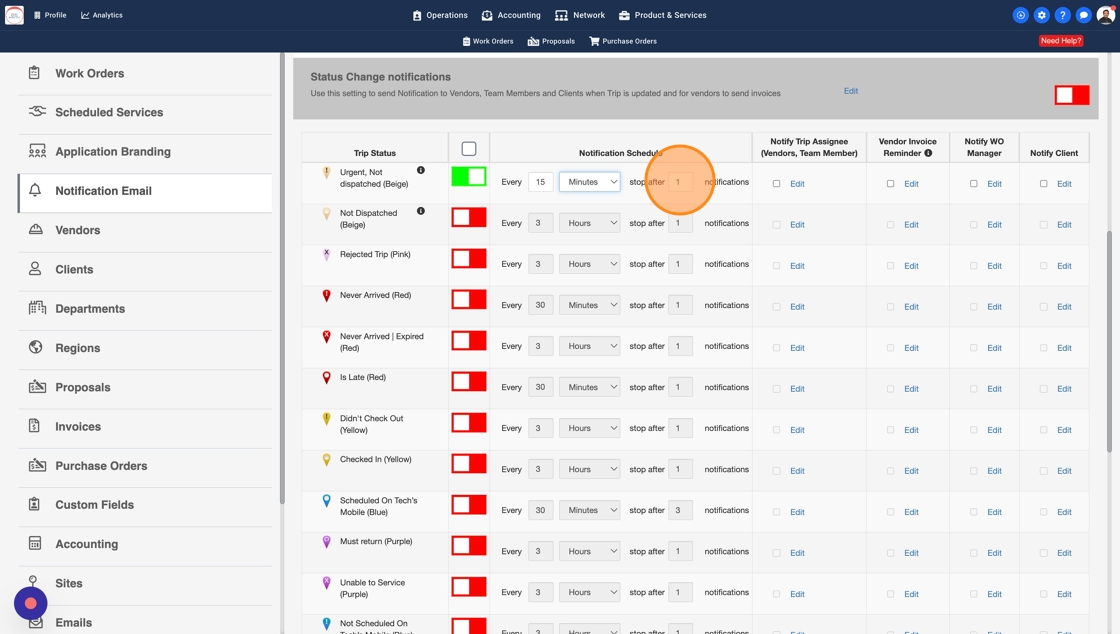Open the chat messages icon in header
This screenshot has width=1120, height=634.
click(1084, 15)
